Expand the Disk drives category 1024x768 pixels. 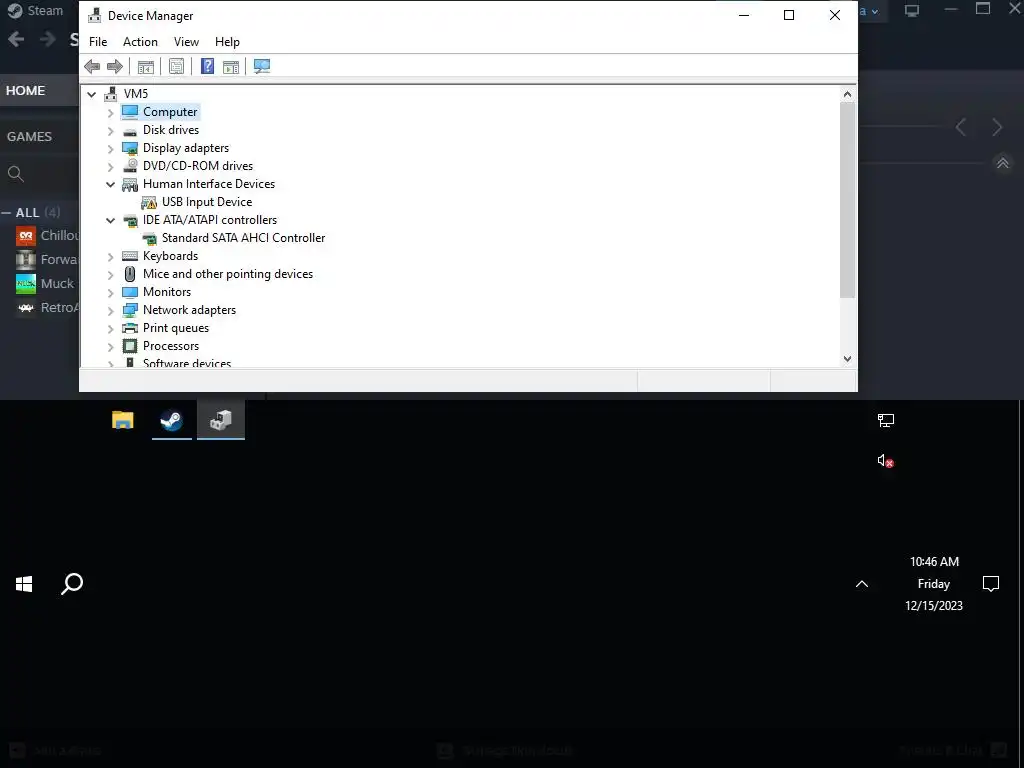tap(110, 131)
